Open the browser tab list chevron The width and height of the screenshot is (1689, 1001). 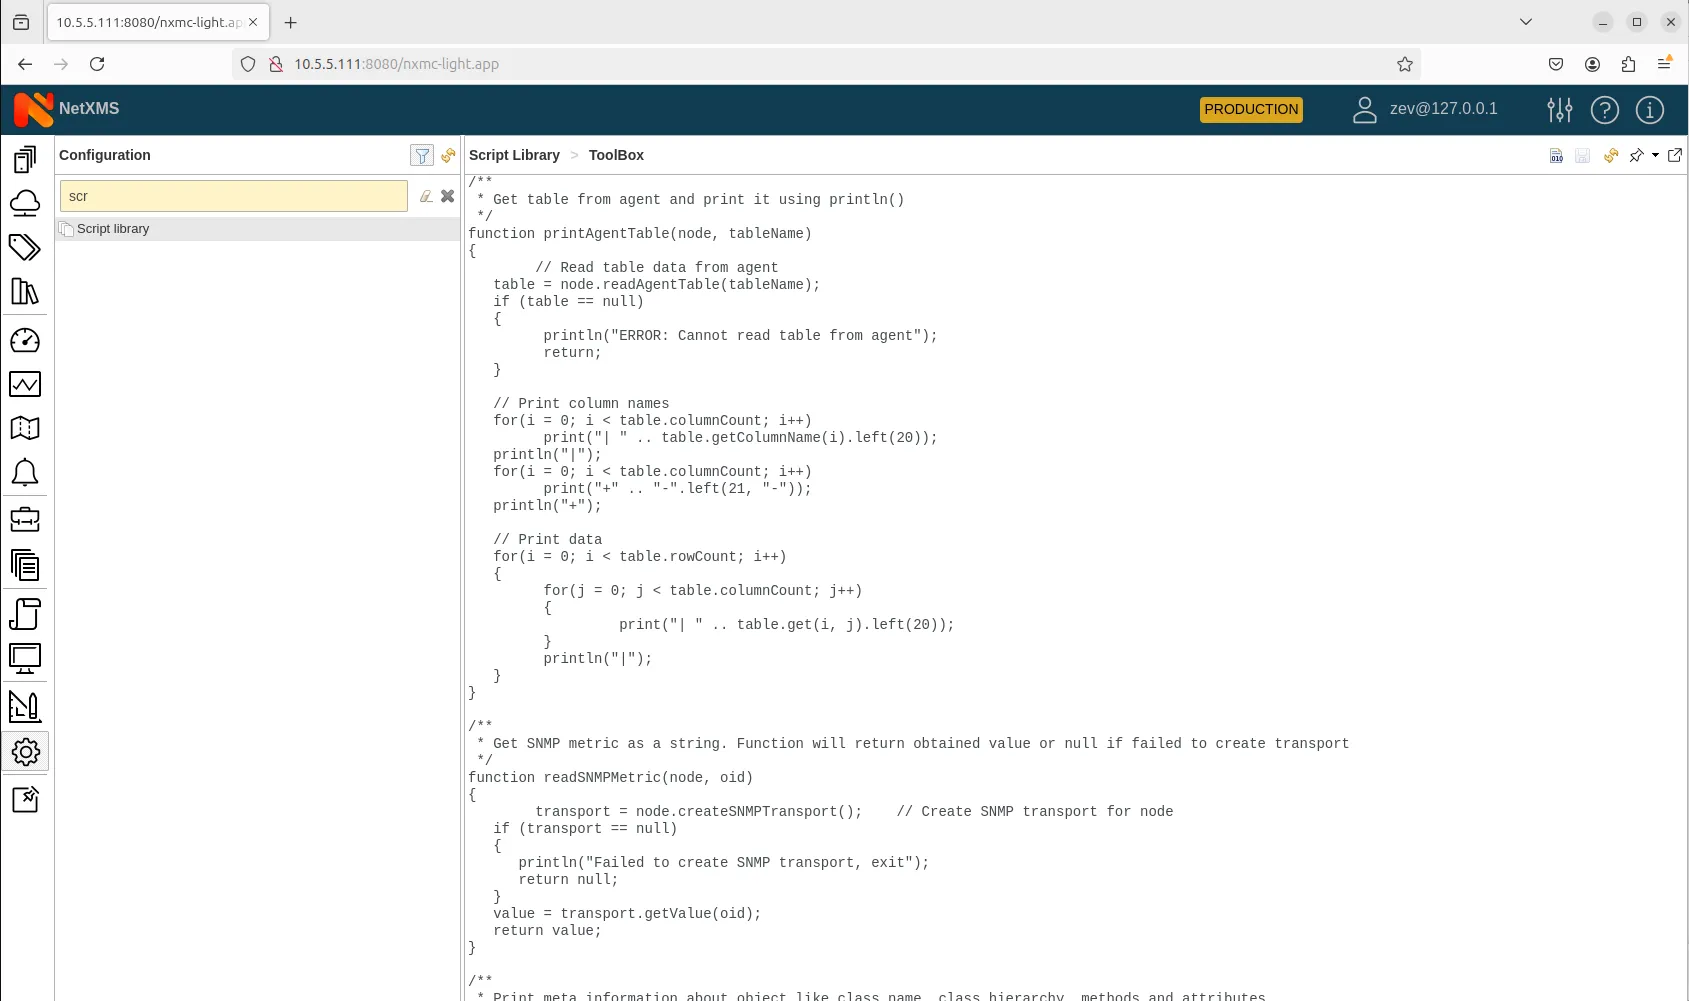click(x=1525, y=21)
